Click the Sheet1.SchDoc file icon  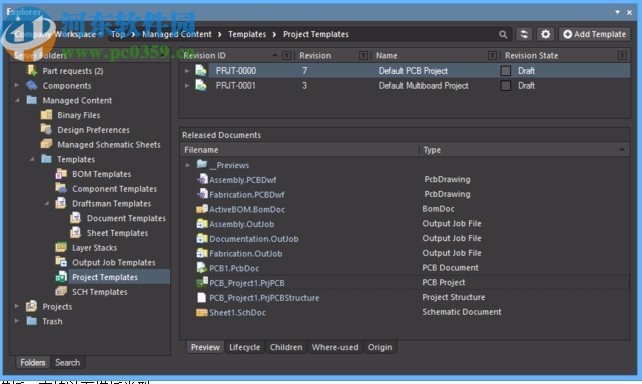(x=202, y=312)
